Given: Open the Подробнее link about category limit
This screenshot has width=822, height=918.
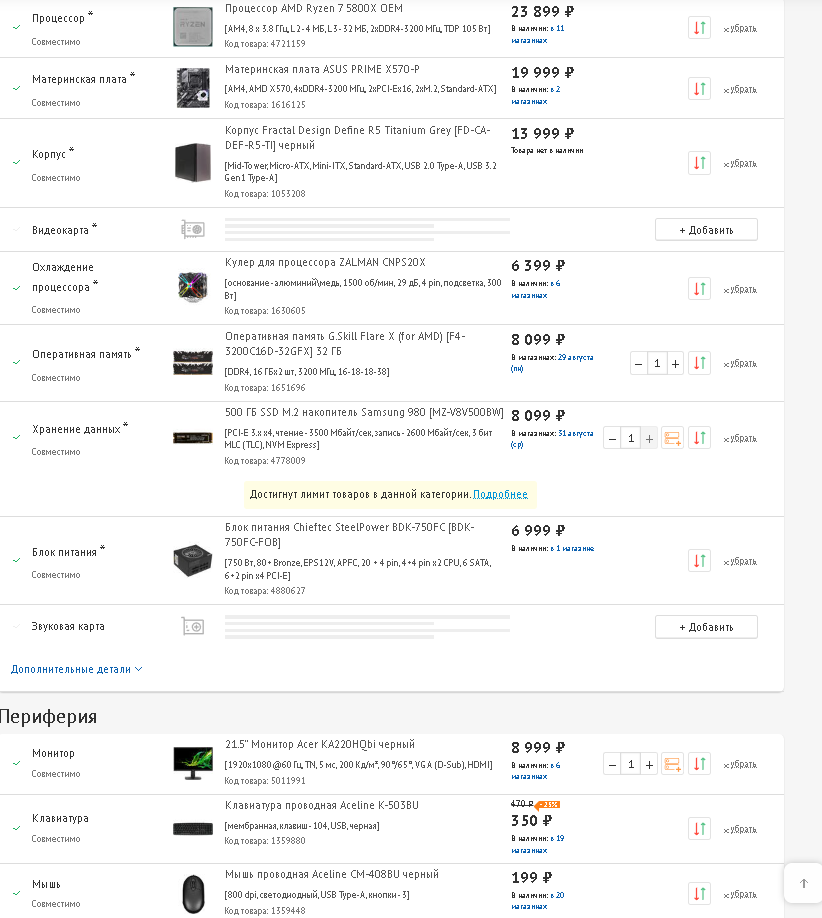Looking at the screenshot, I should [x=500, y=494].
